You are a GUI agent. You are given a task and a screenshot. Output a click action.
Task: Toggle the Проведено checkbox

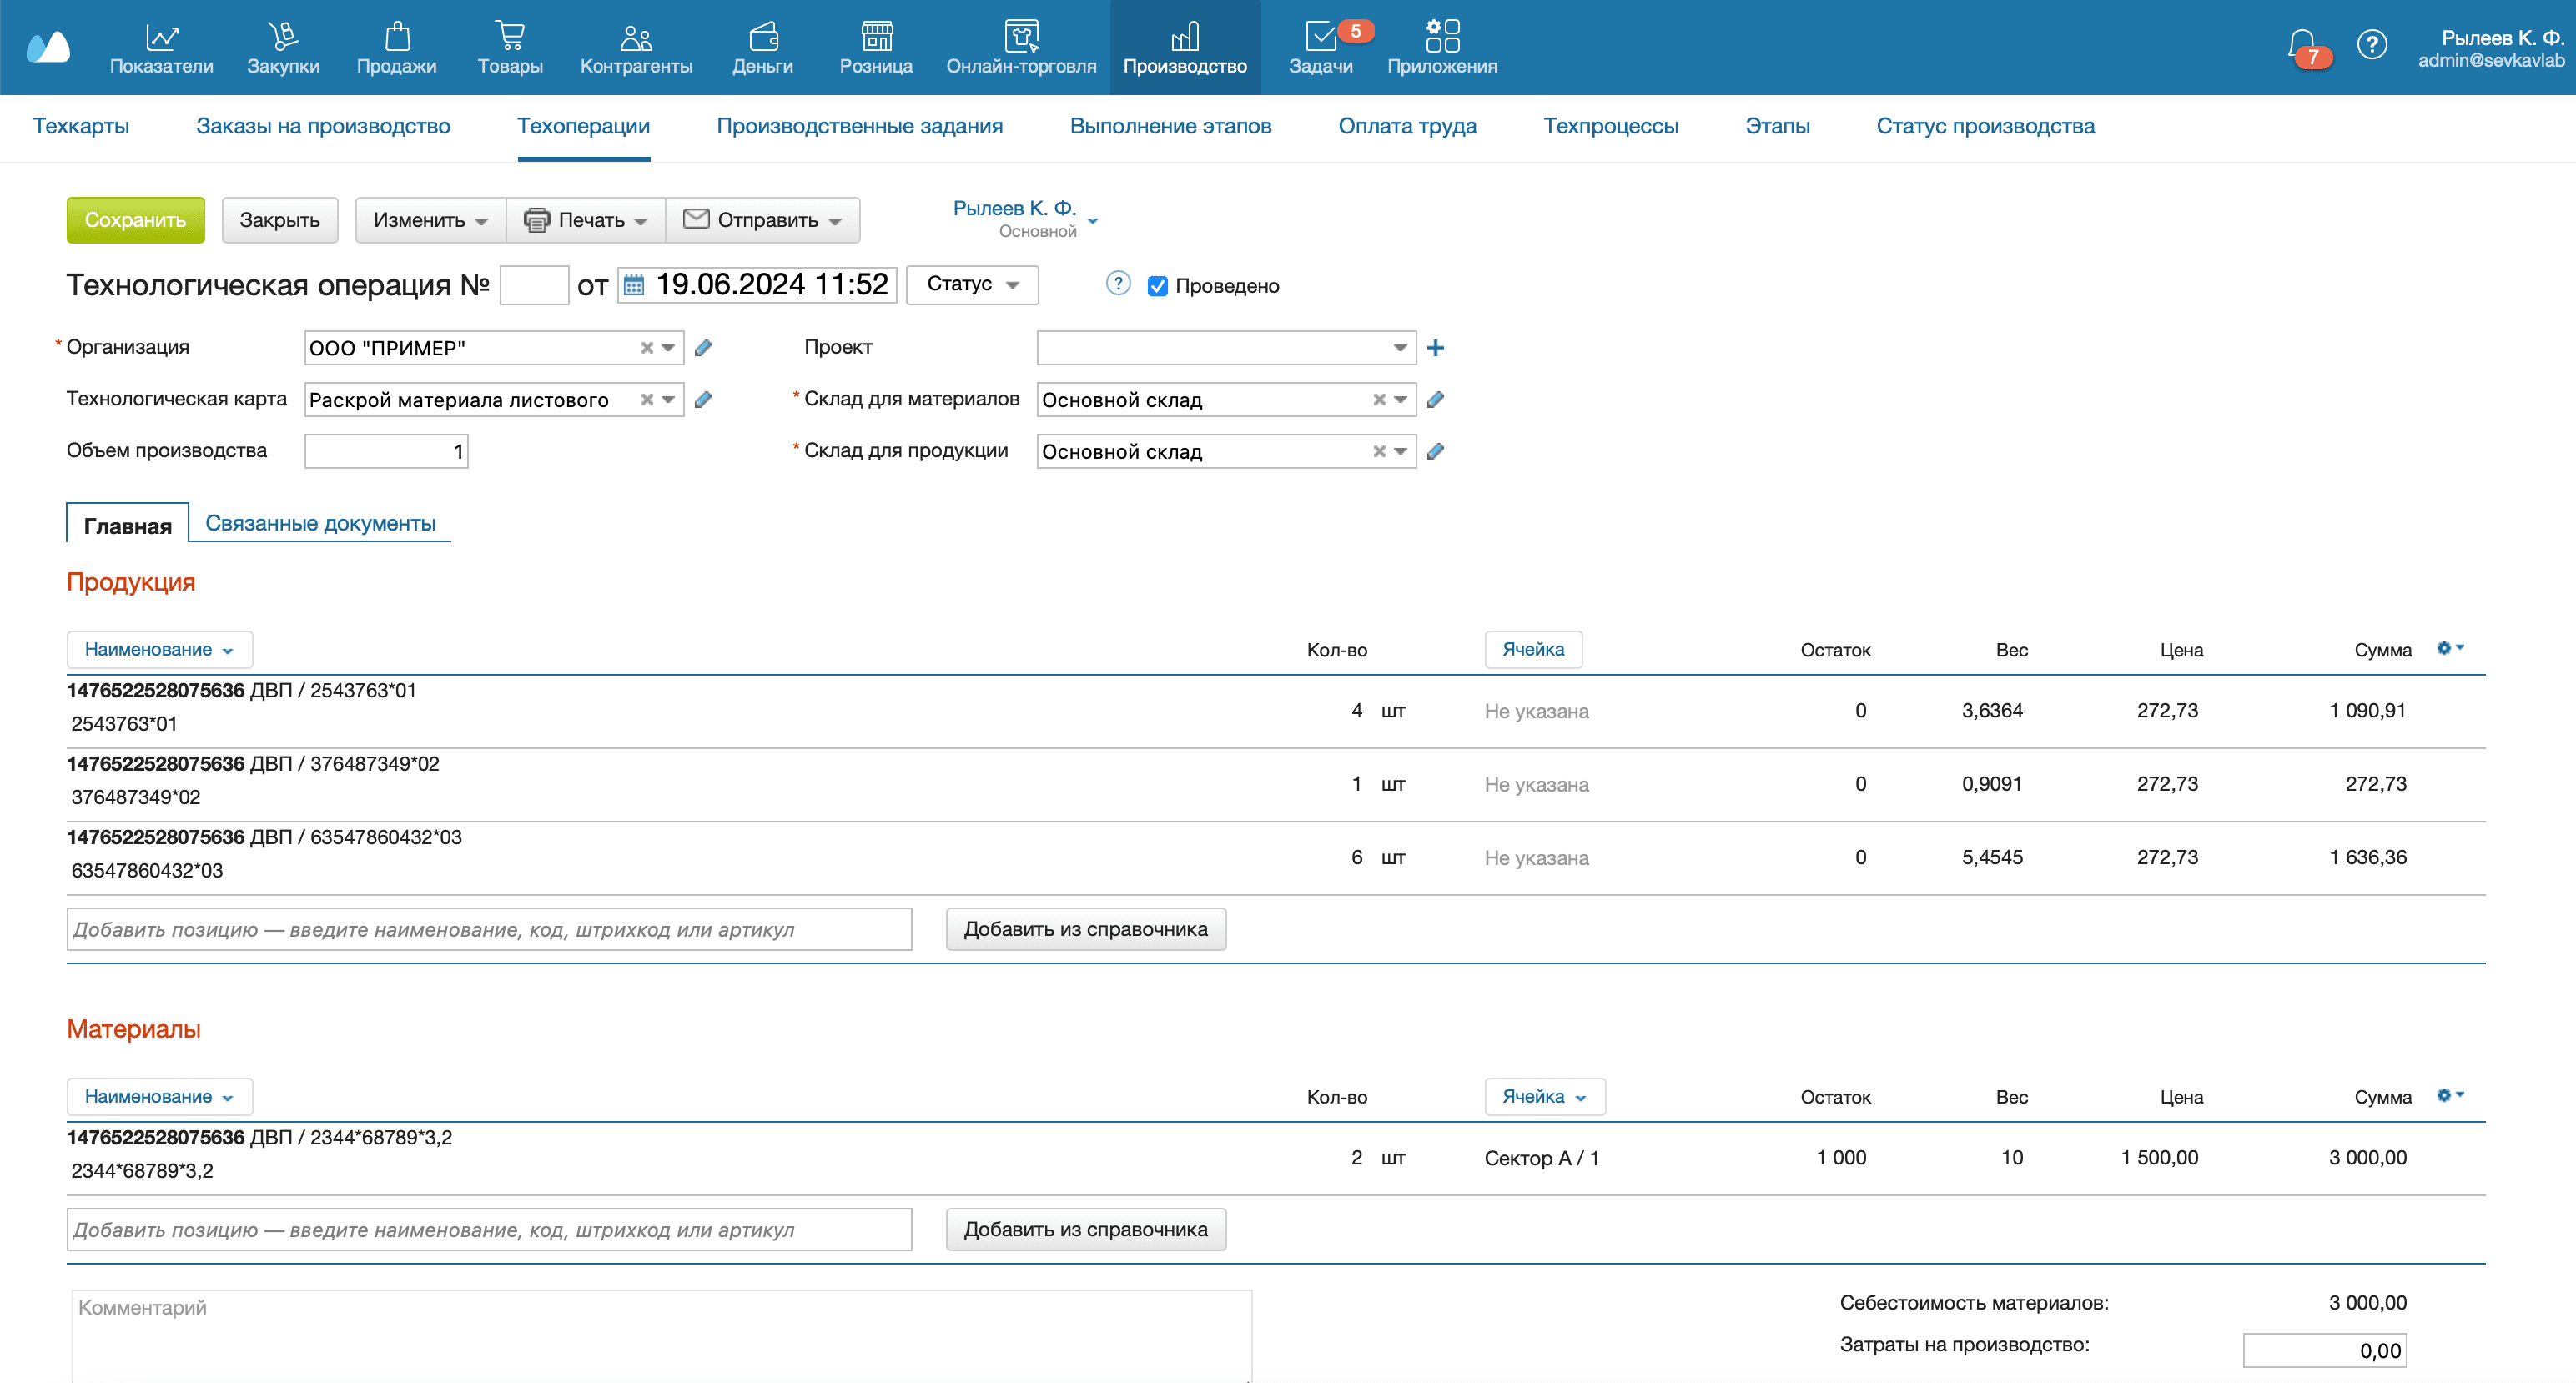pos(1157,286)
